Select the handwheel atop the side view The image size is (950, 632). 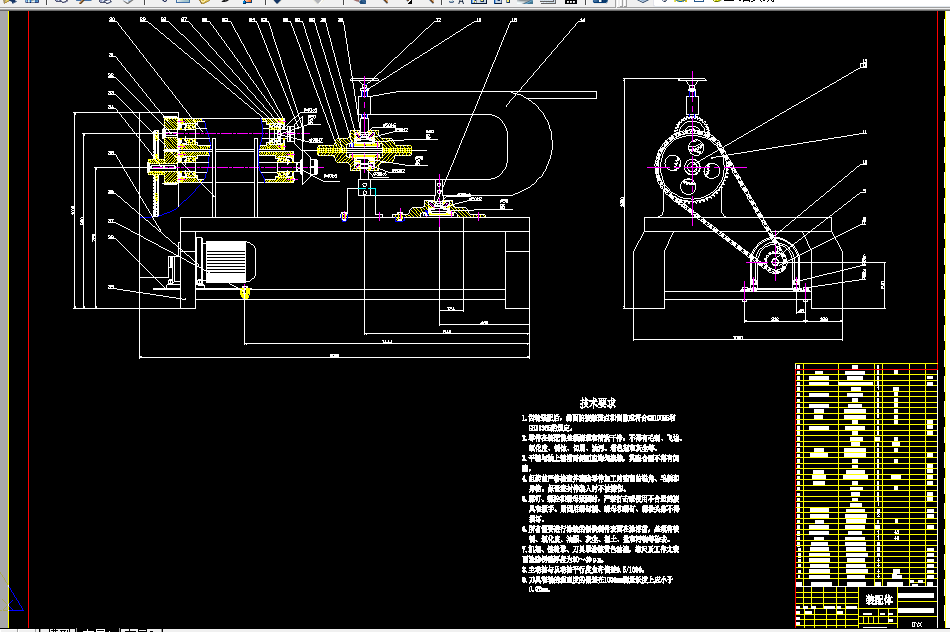(x=693, y=82)
